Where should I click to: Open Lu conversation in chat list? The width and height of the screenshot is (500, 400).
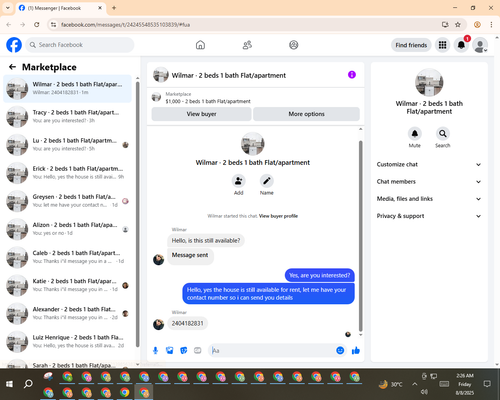(67, 145)
